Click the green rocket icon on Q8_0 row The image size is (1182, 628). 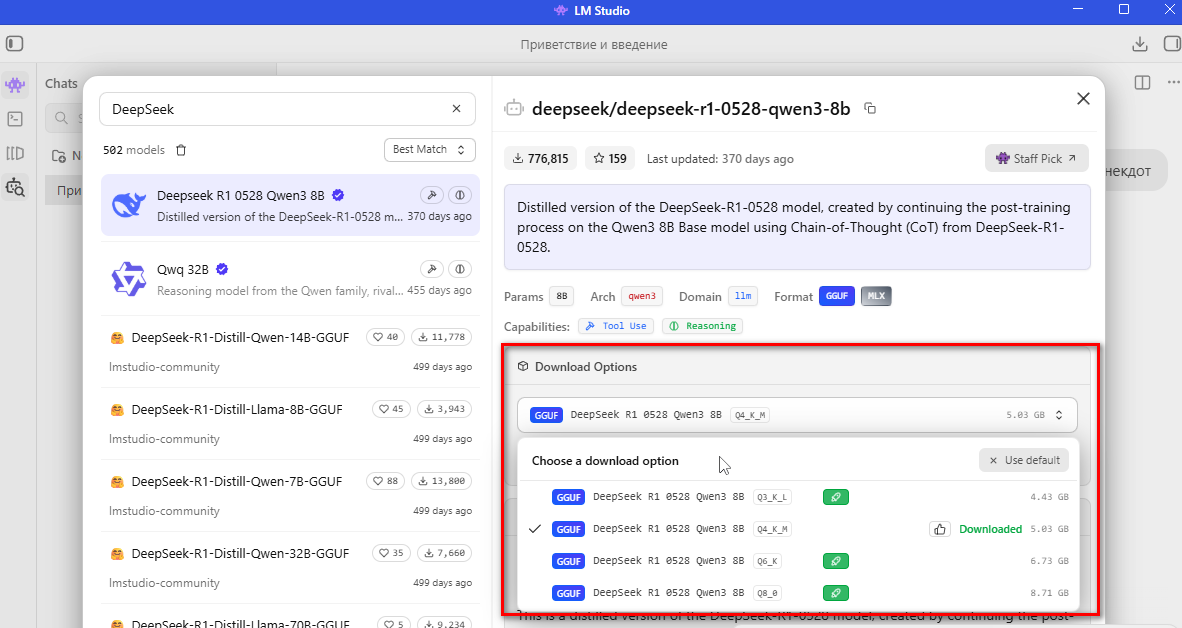[836, 593]
